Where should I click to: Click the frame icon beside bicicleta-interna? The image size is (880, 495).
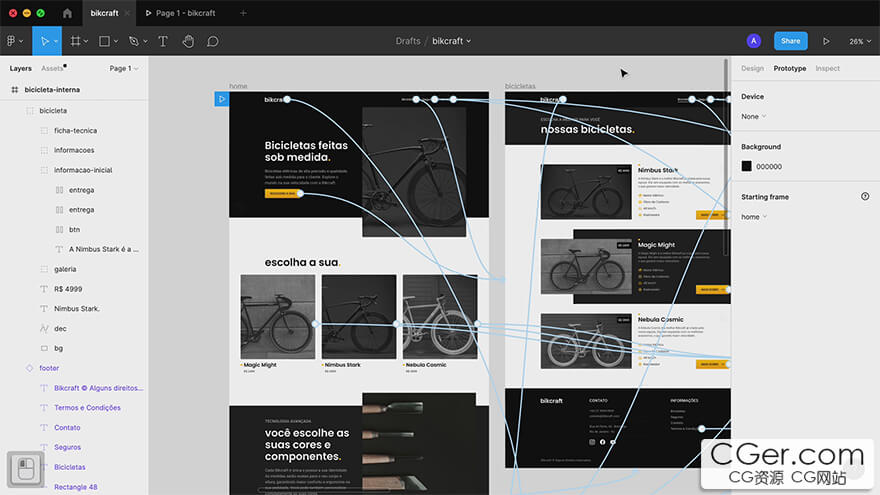[15, 90]
